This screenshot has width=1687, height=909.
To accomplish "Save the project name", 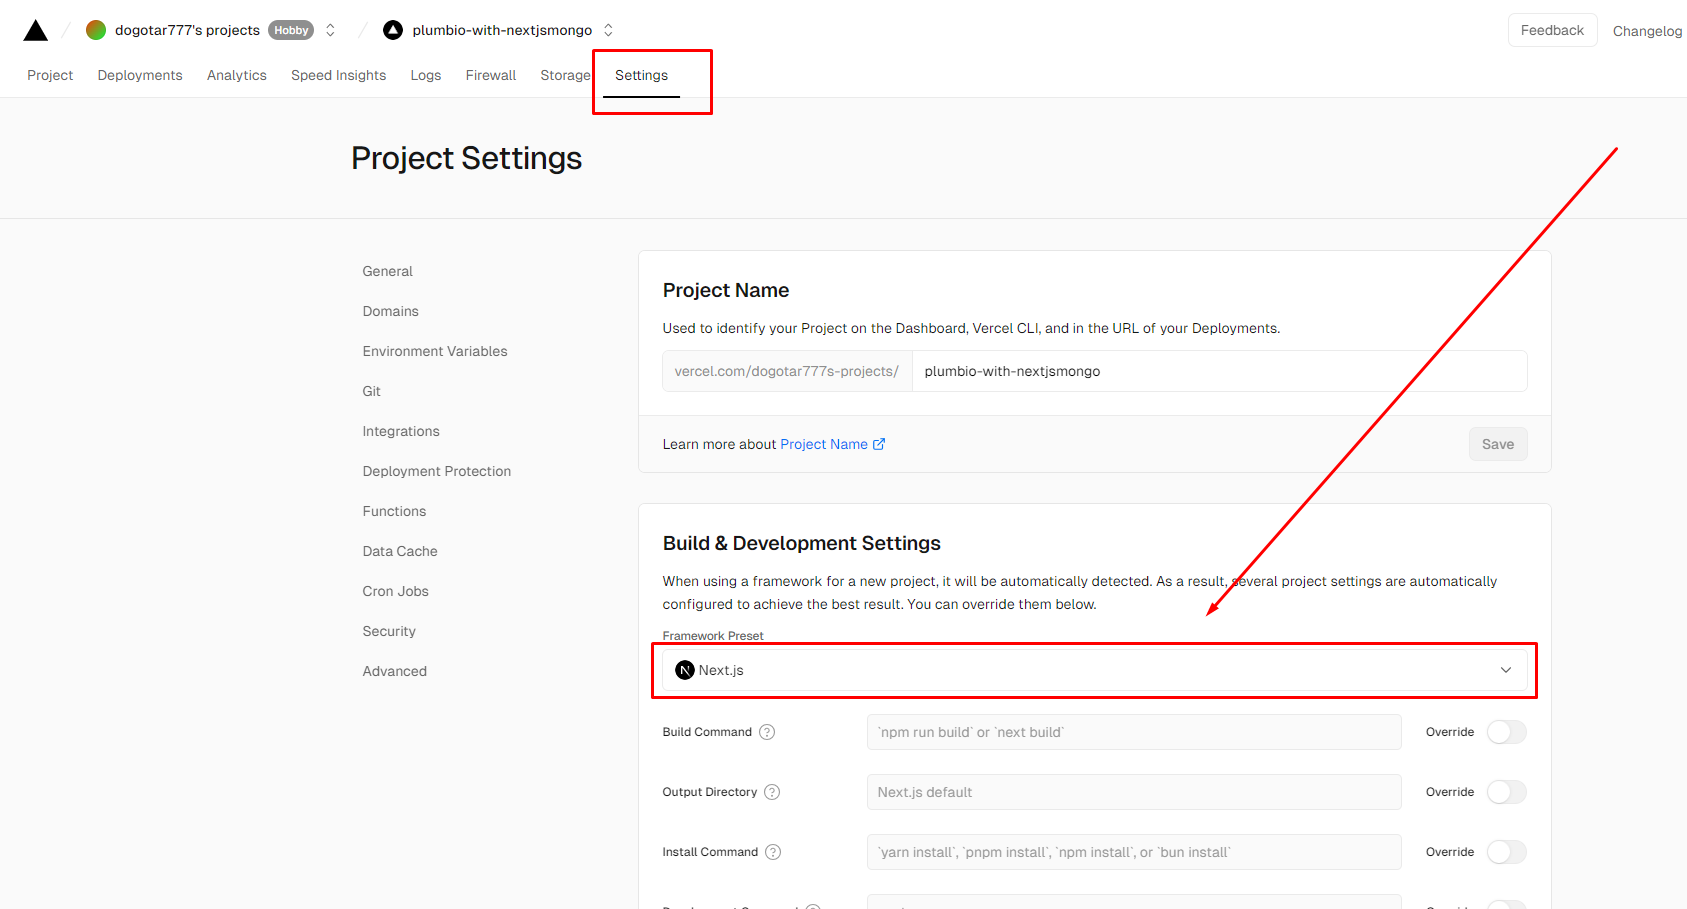I will (x=1497, y=444).
